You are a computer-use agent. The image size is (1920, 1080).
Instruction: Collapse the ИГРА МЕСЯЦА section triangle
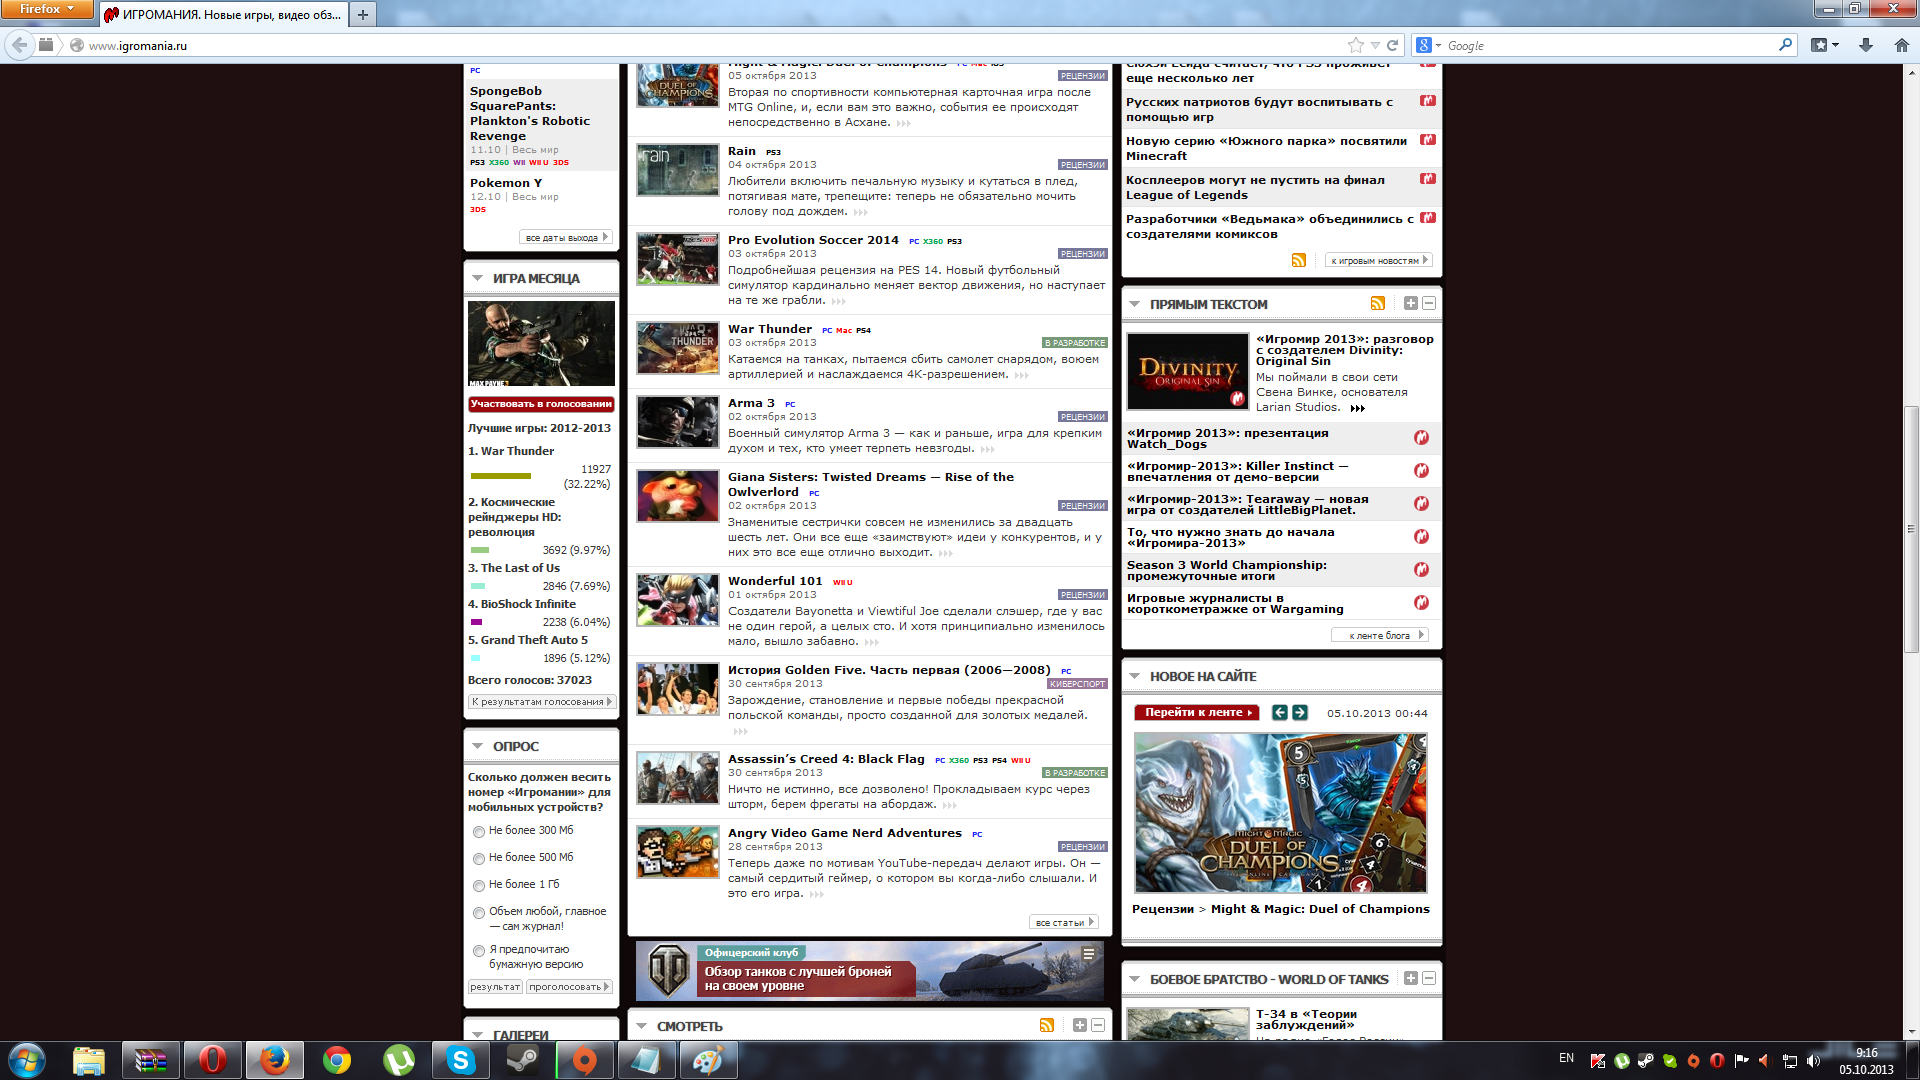(477, 278)
